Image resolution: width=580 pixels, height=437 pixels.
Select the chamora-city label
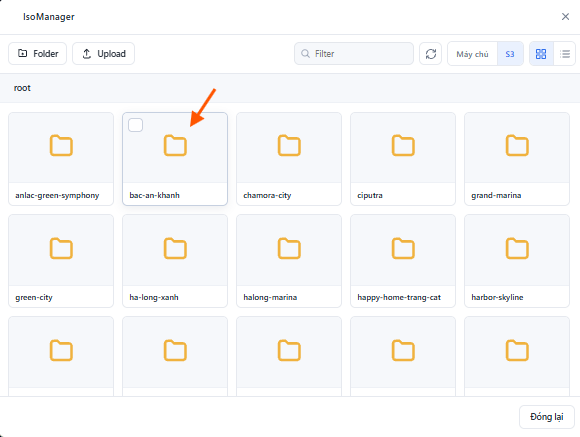(267, 195)
